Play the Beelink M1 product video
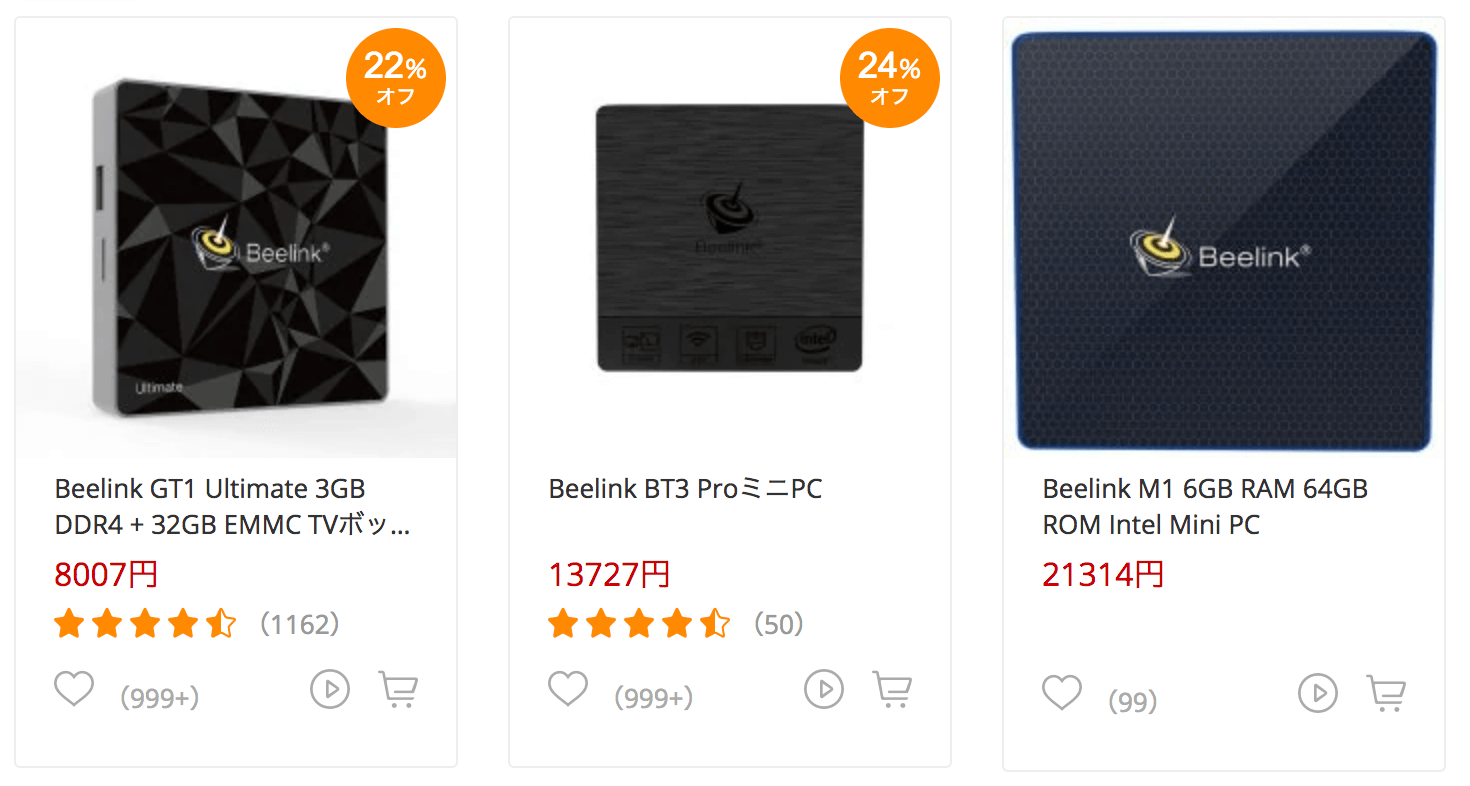Screen dimensions: 1470x786 (x=1318, y=693)
